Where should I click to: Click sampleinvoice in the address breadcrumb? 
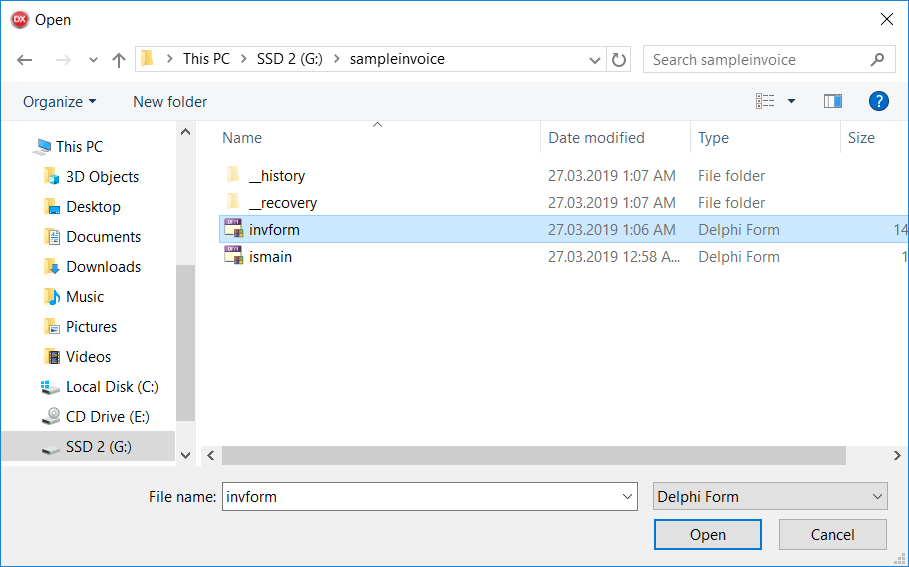[x=397, y=59]
